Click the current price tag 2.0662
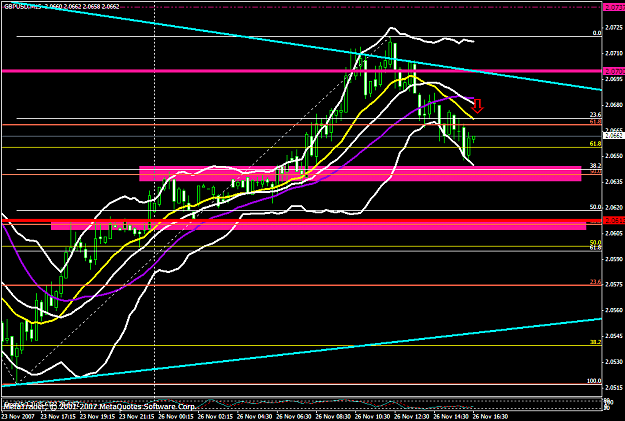This screenshot has height=421, width=625. 614,136
